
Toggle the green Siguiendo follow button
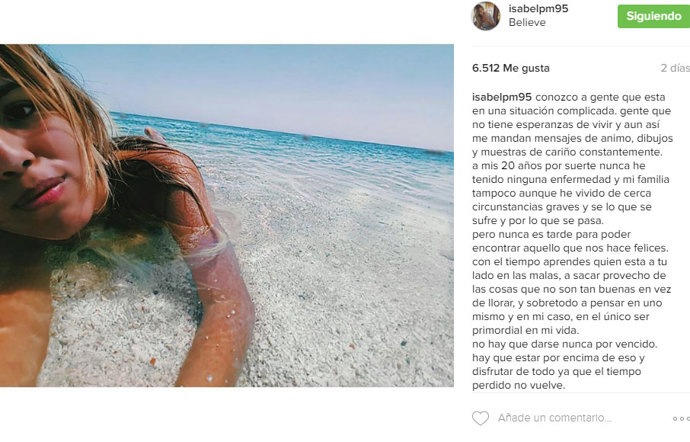coord(653,16)
